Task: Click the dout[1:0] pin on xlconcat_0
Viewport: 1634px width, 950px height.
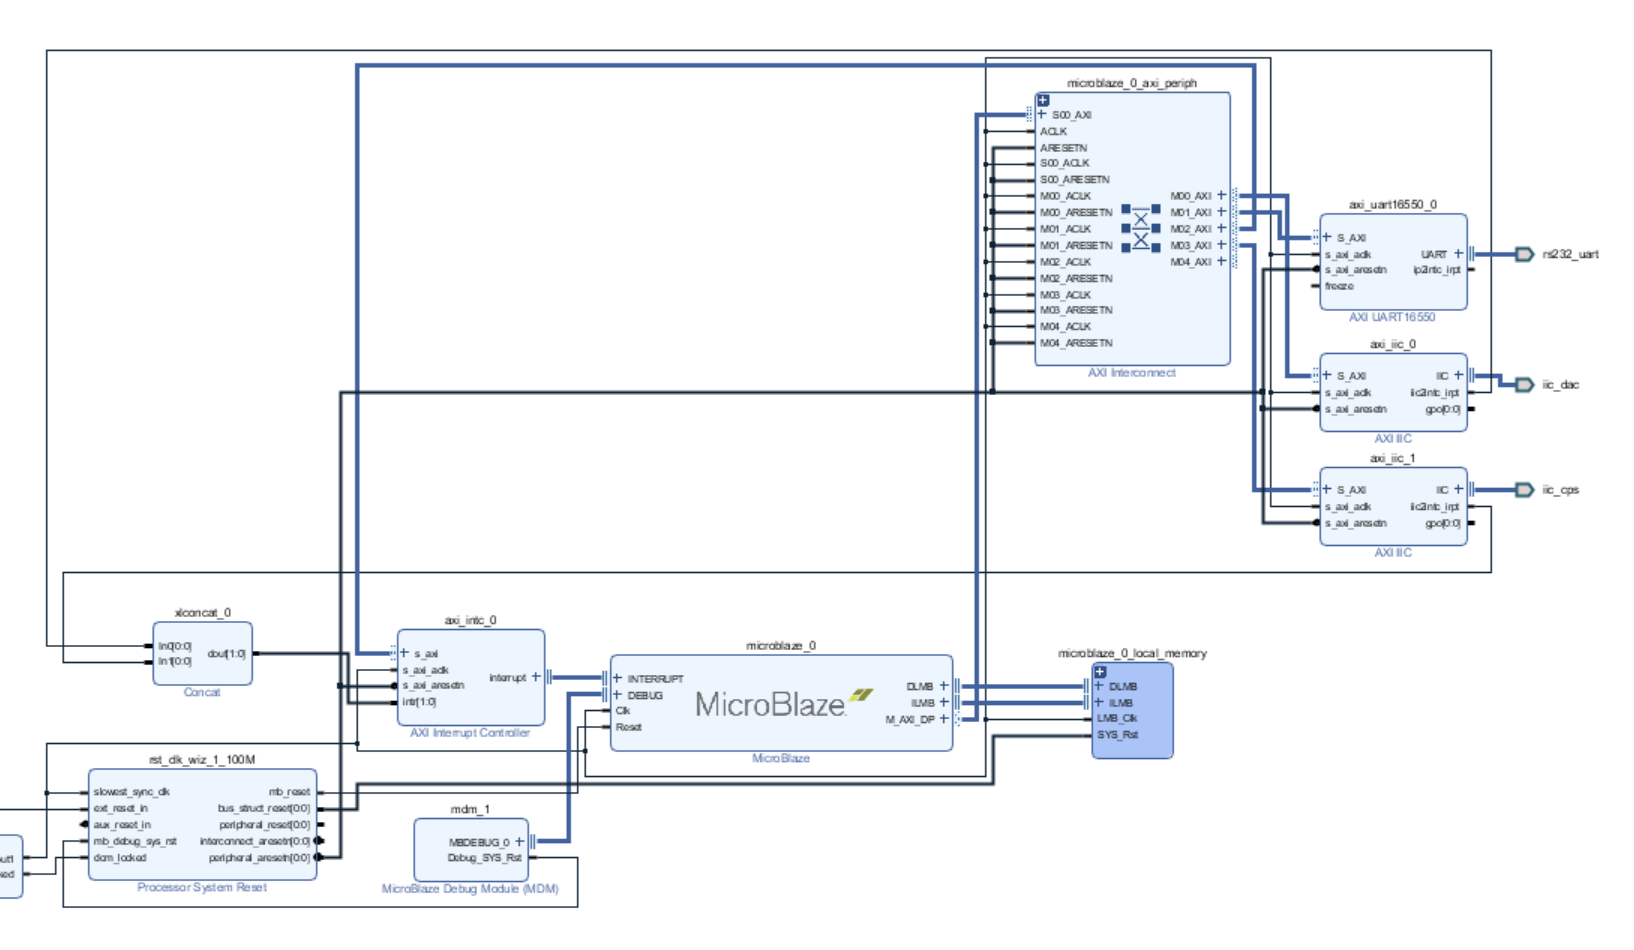Action: tap(226, 654)
